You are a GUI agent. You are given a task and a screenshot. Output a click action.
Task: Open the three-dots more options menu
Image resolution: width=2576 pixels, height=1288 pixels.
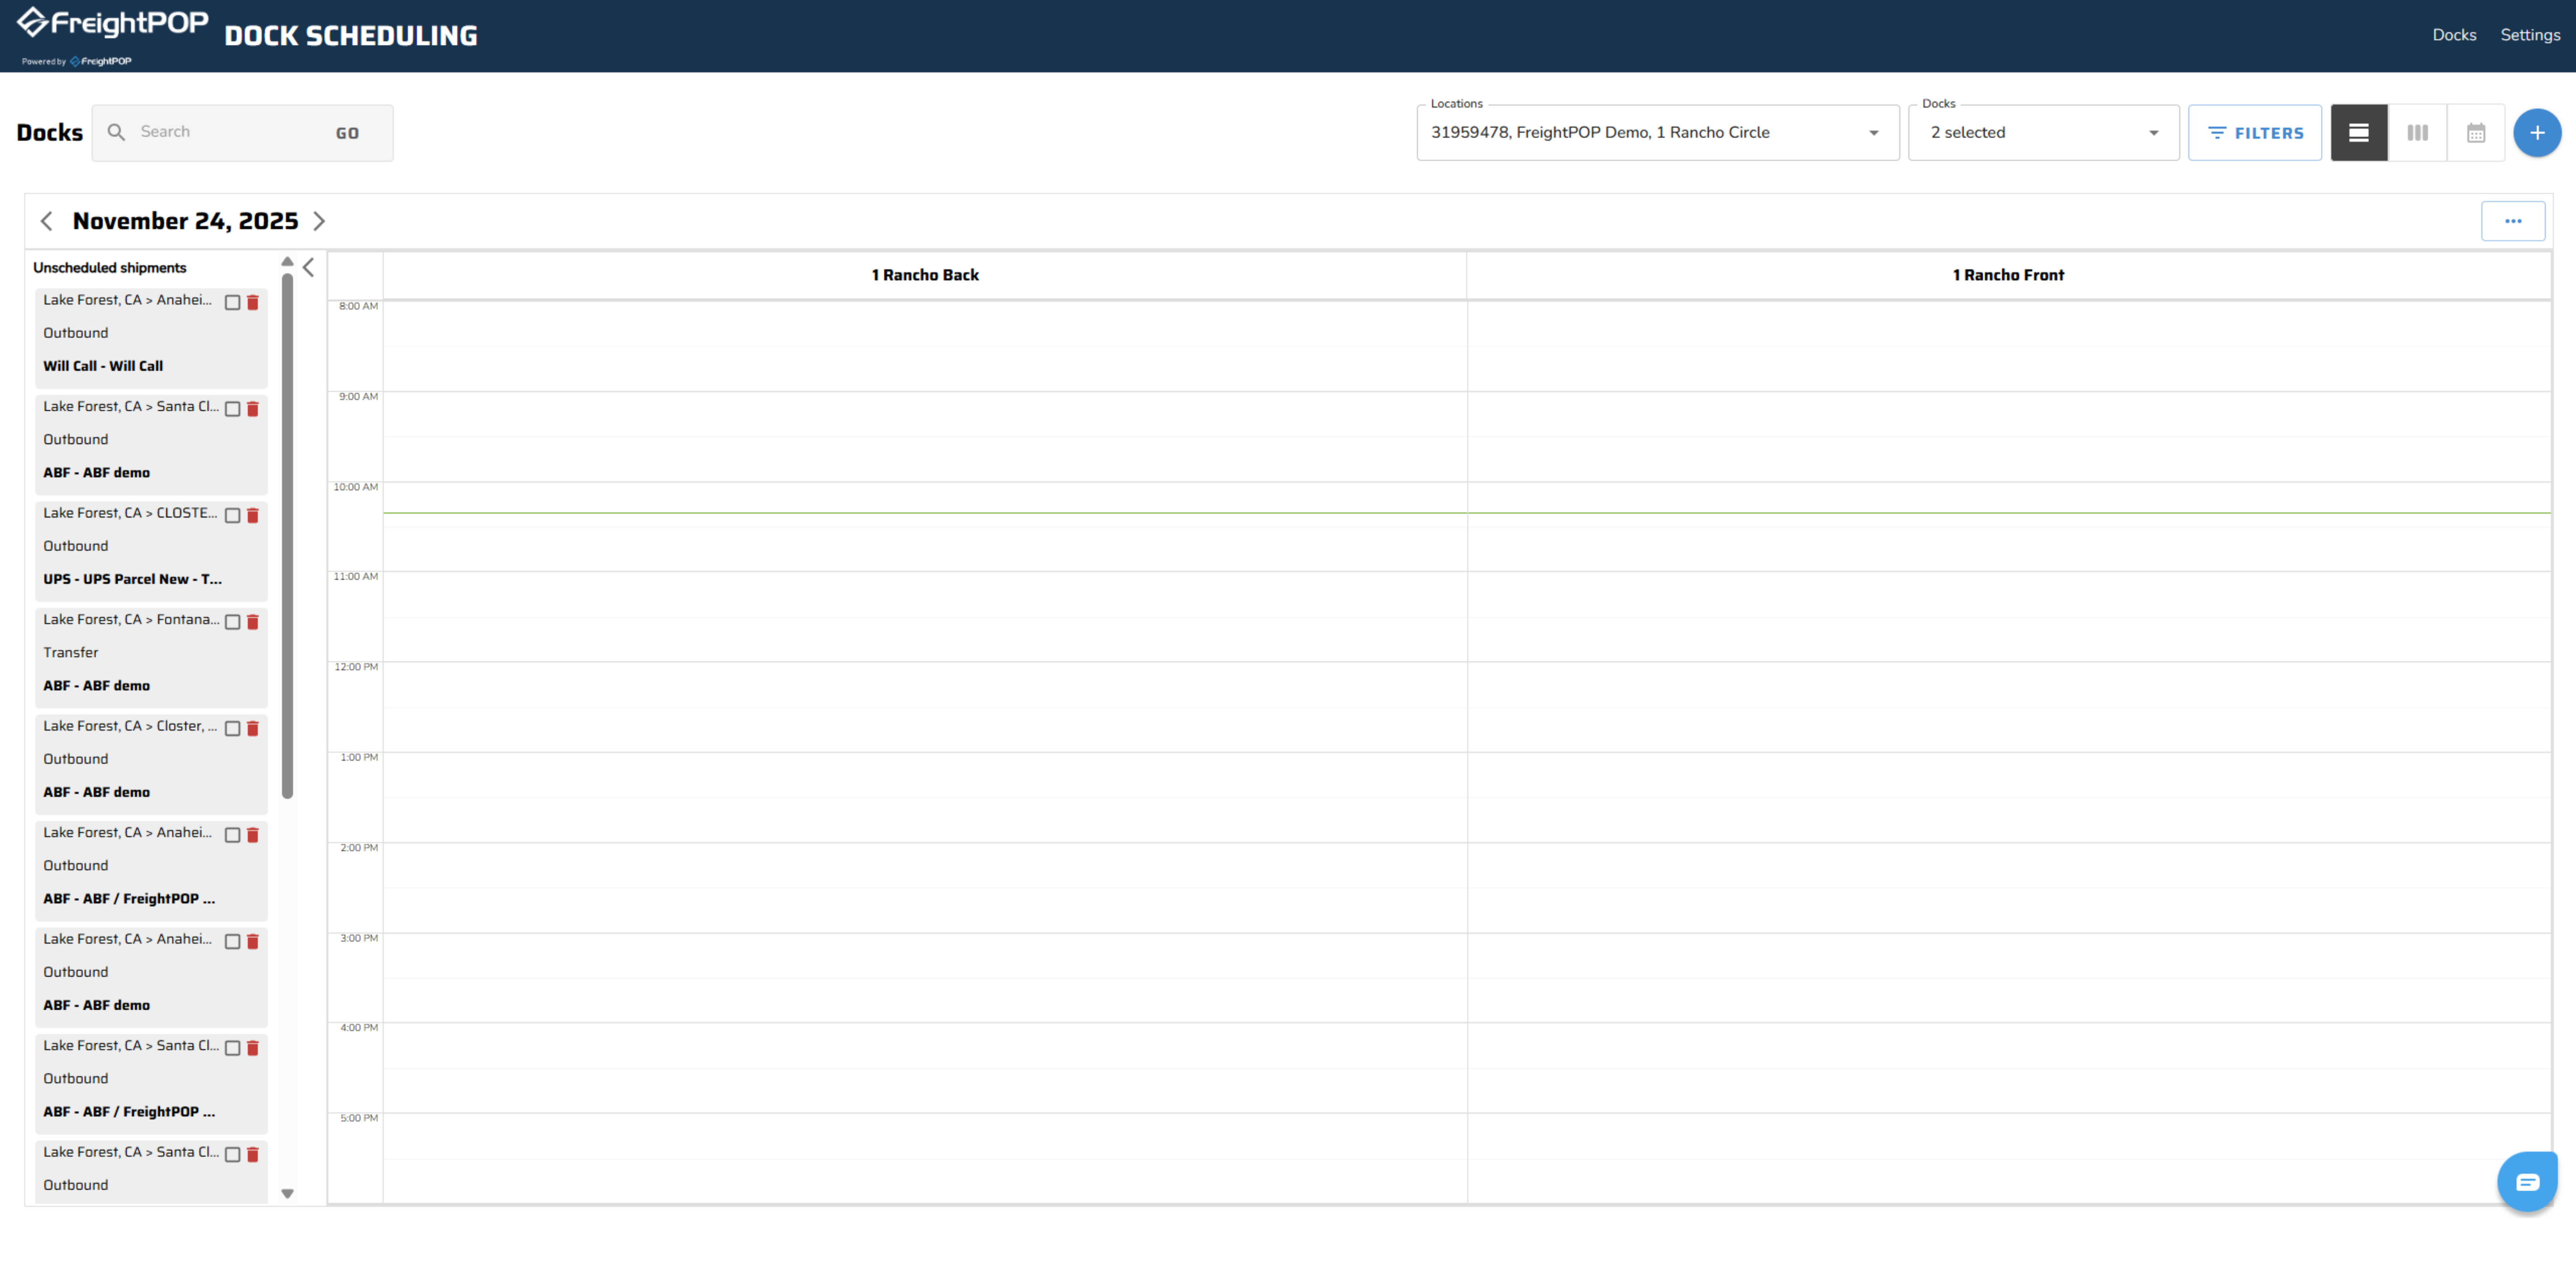pos(2513,221)
